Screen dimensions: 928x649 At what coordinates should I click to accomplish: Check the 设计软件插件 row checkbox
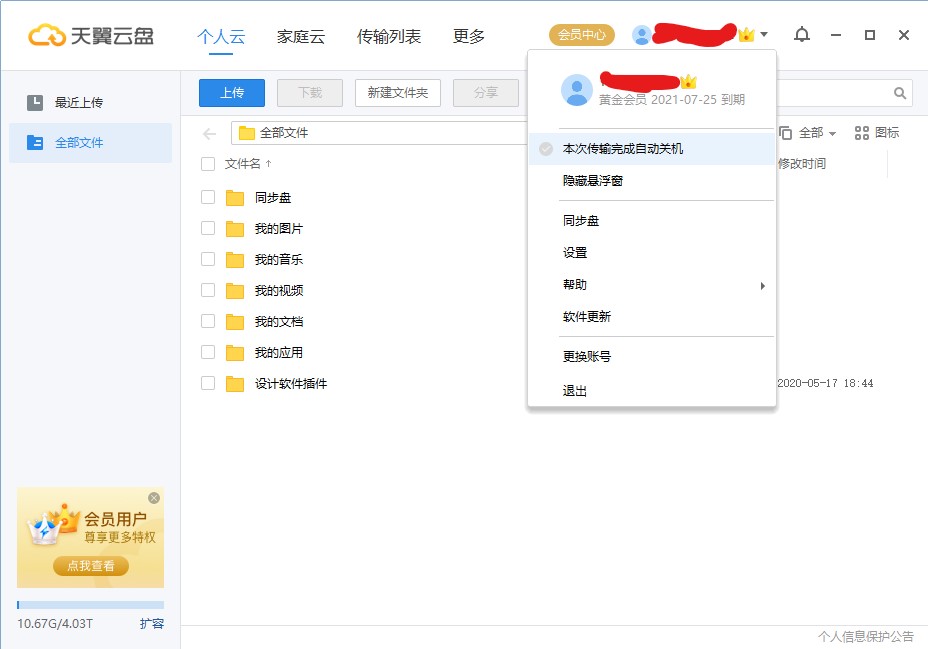click(x=208, y=383)
